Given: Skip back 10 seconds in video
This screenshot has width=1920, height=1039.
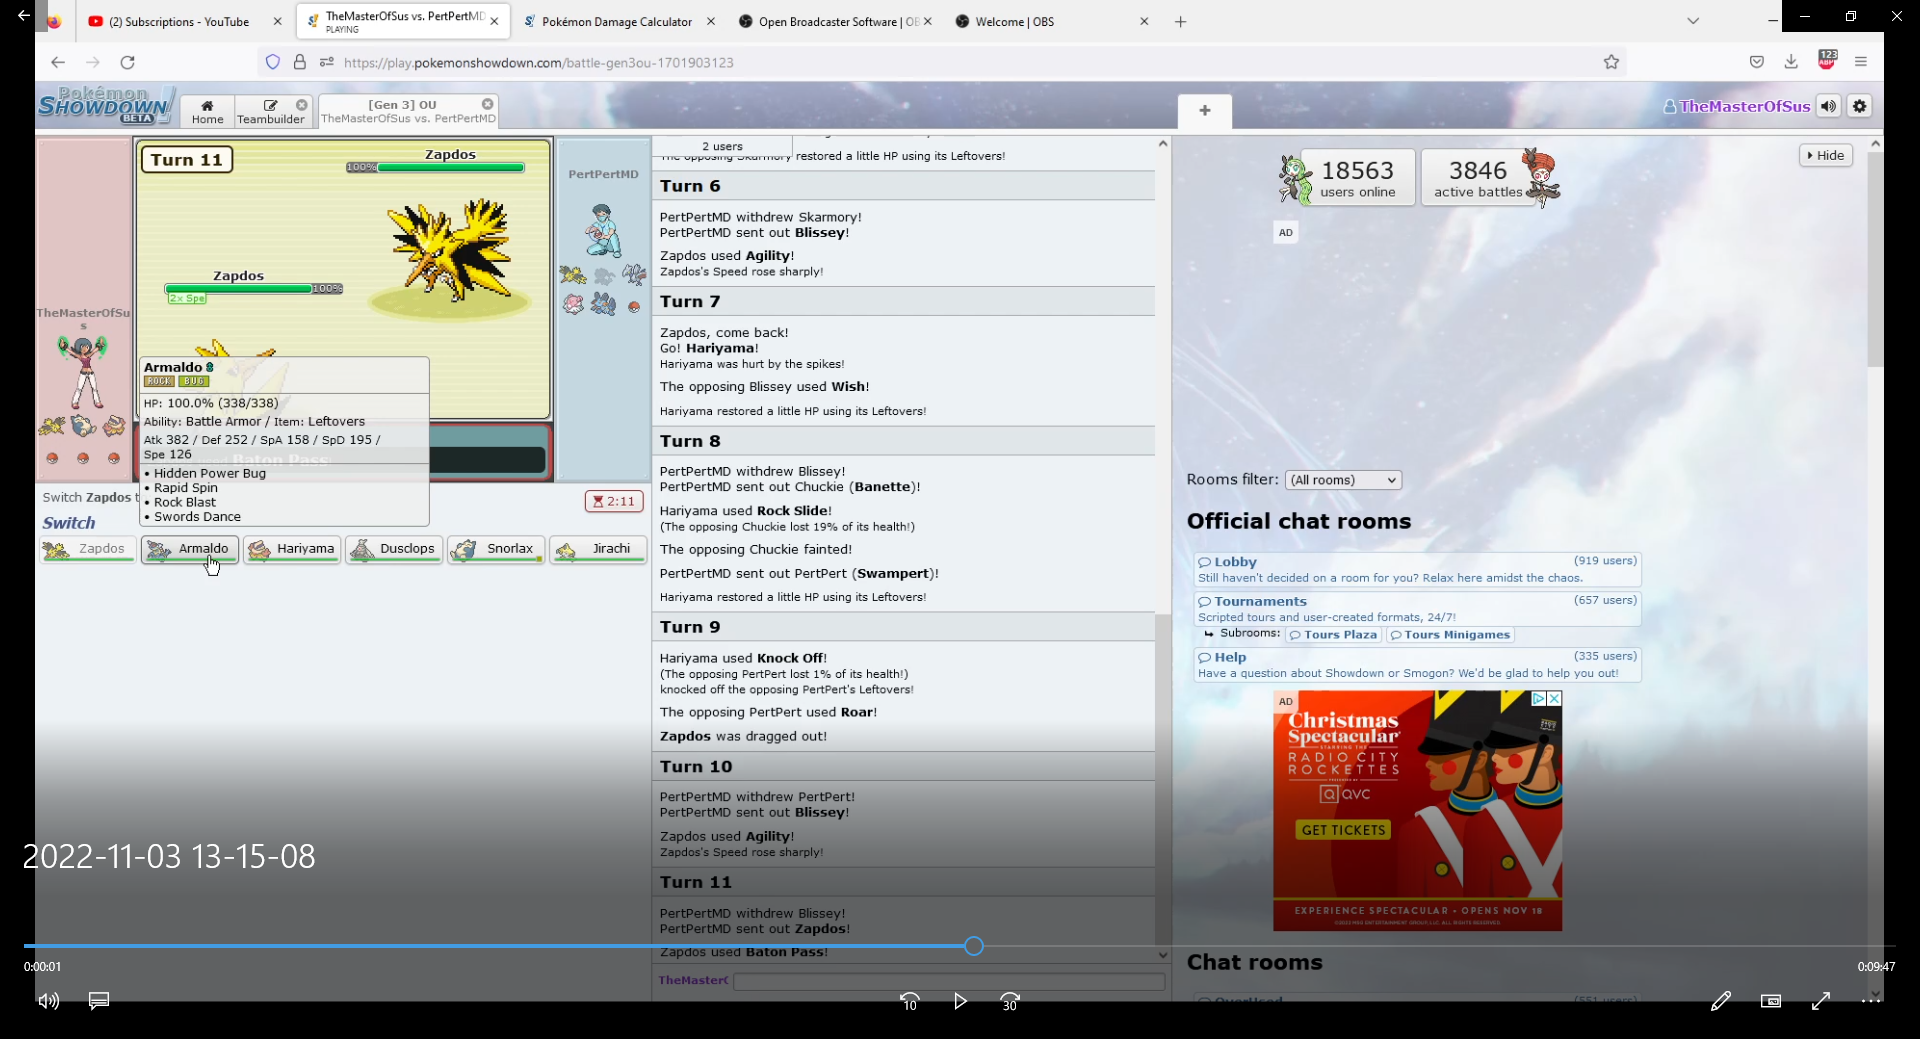Looking at the screenshot, I should (x=909, y=1001).
